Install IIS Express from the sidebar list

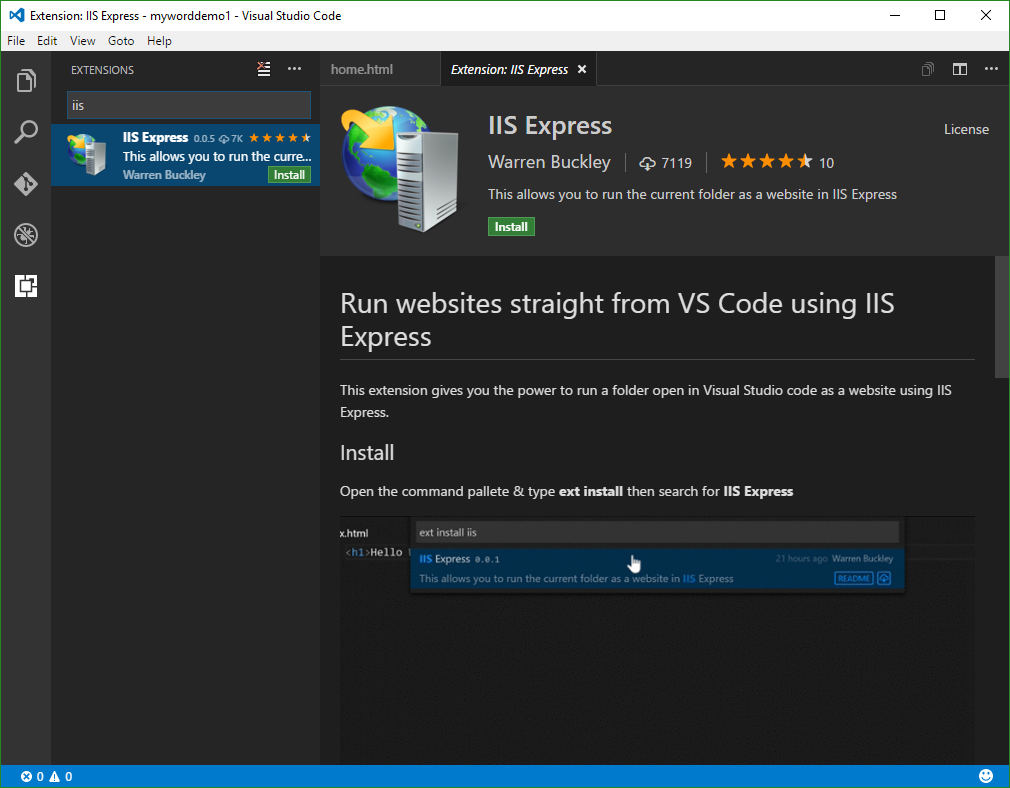(289, 175)
